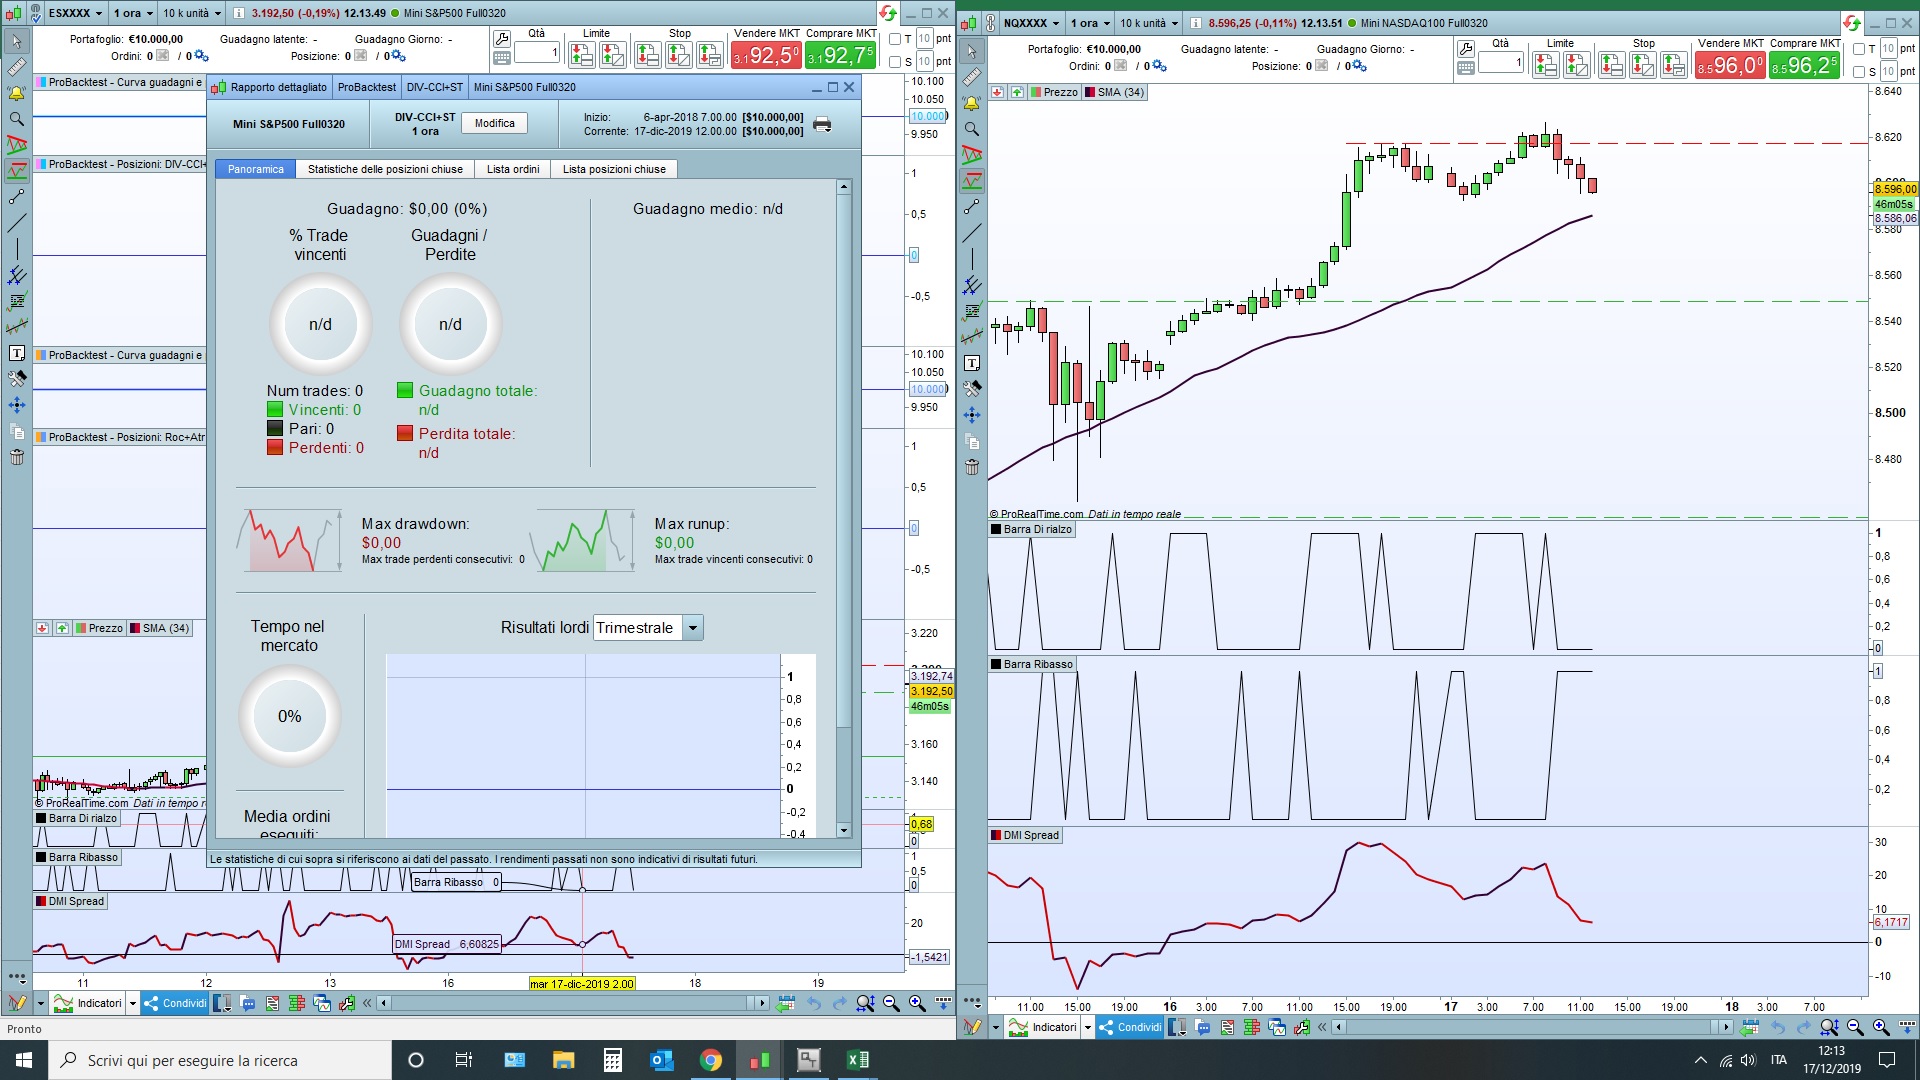Open the Trimestrale period dropdown

tap(693, 628)
